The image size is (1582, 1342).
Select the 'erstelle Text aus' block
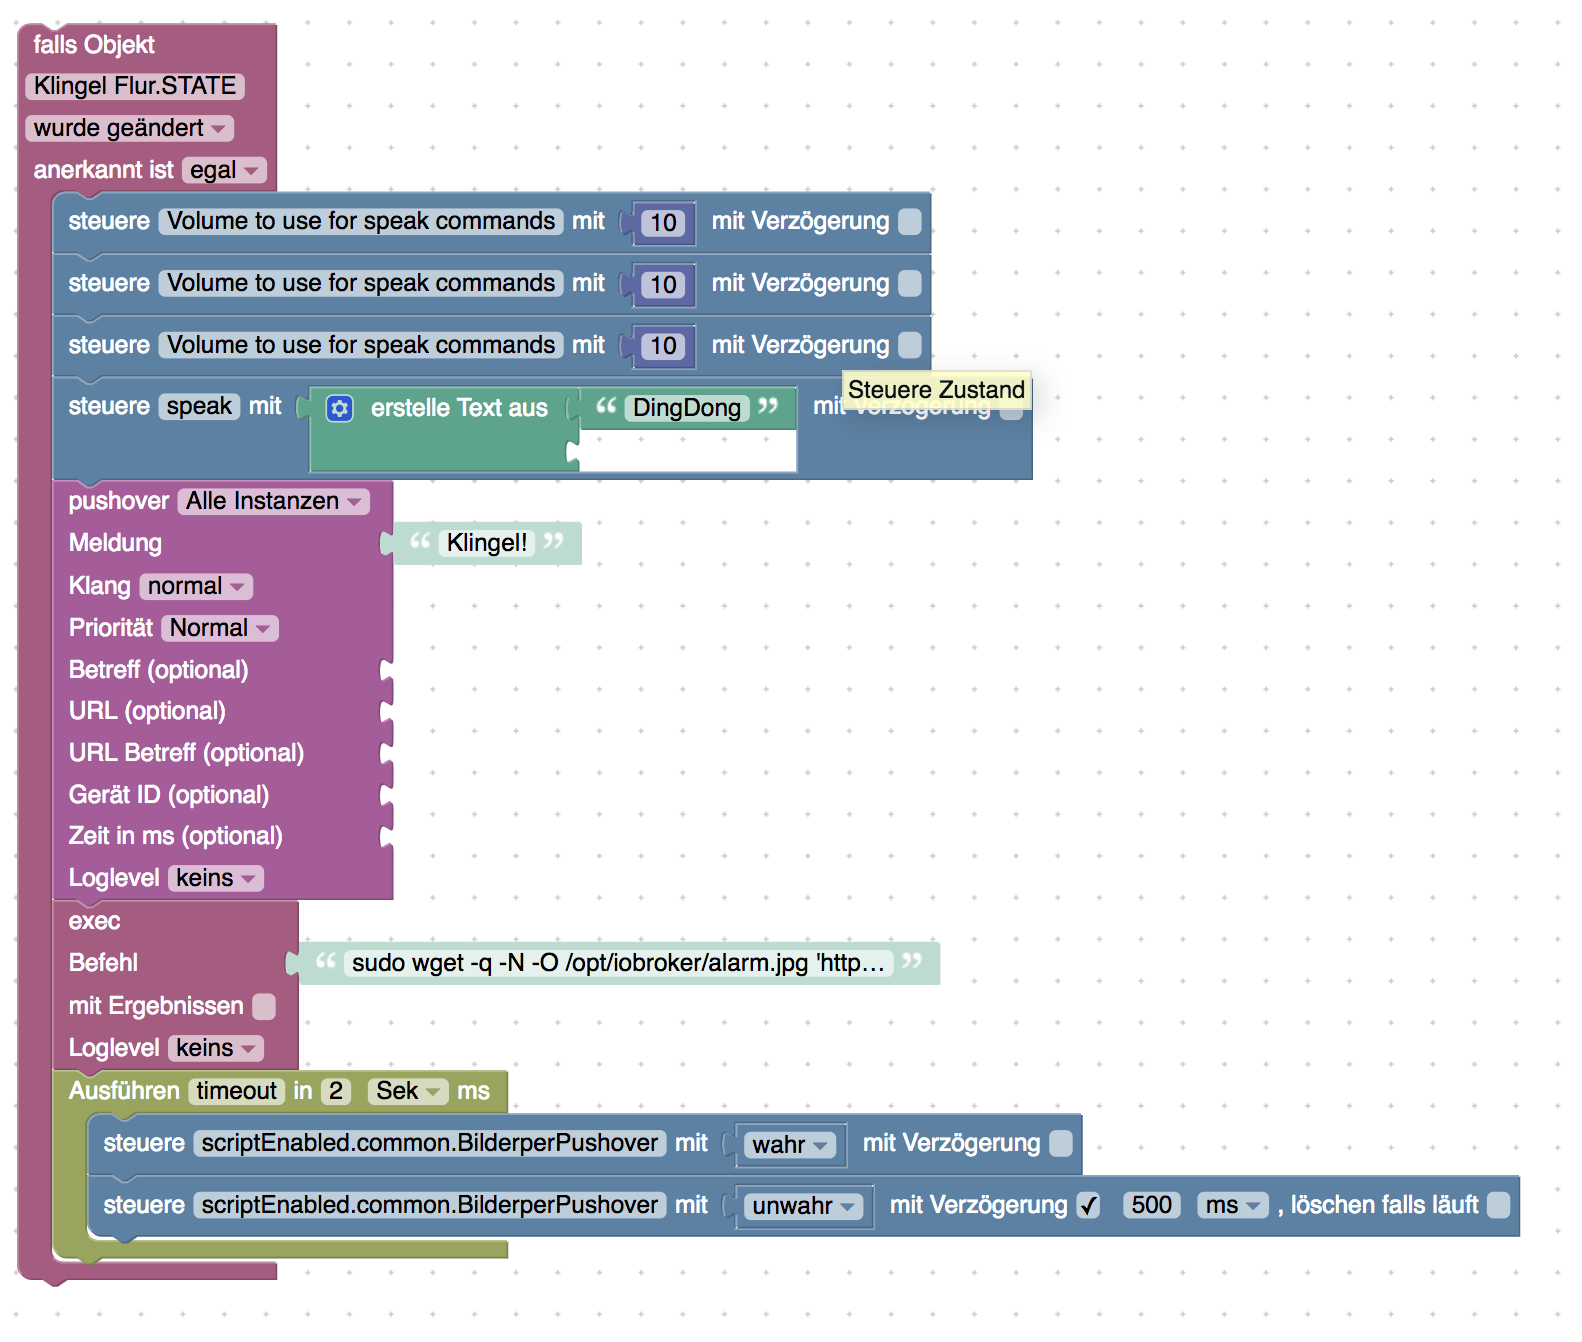[x=459, y=408]
